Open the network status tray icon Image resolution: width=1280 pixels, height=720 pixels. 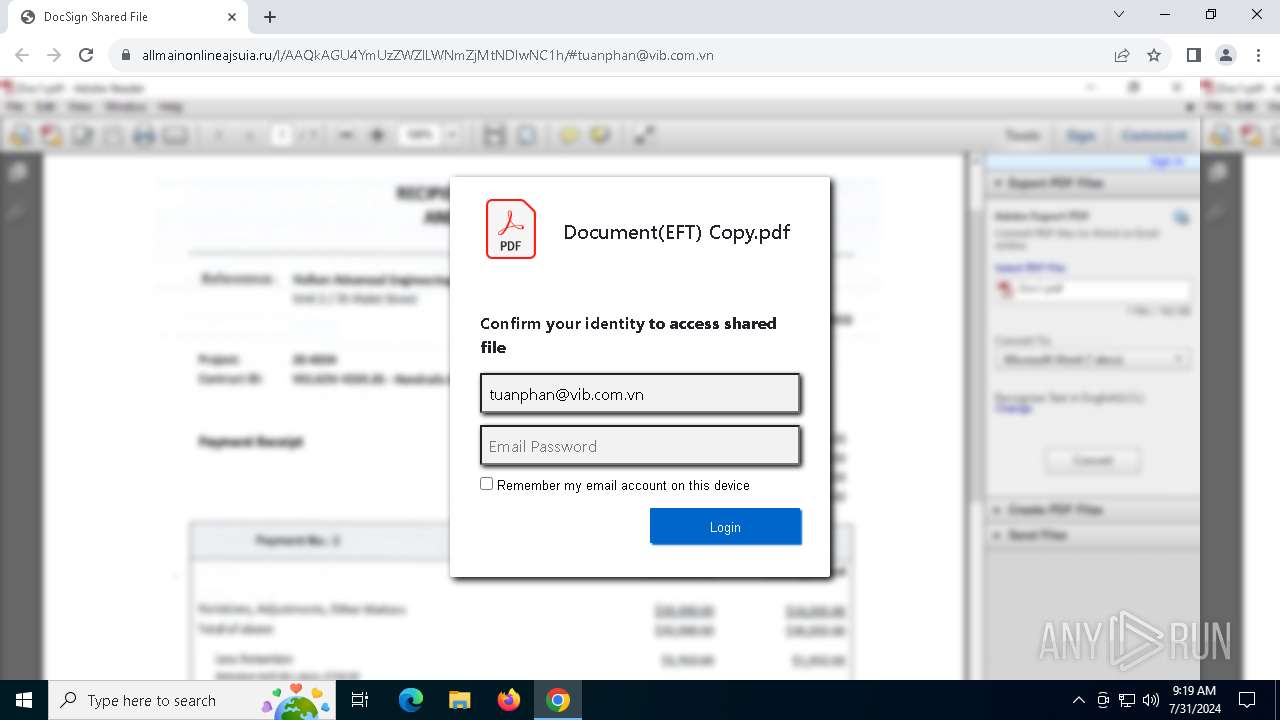pos(1127,700)
